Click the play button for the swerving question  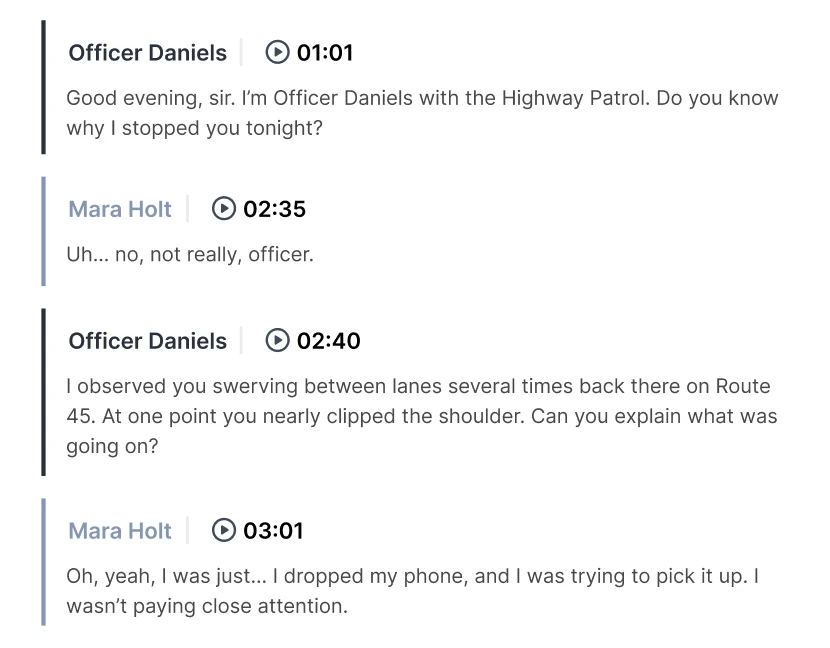[277, 340]
